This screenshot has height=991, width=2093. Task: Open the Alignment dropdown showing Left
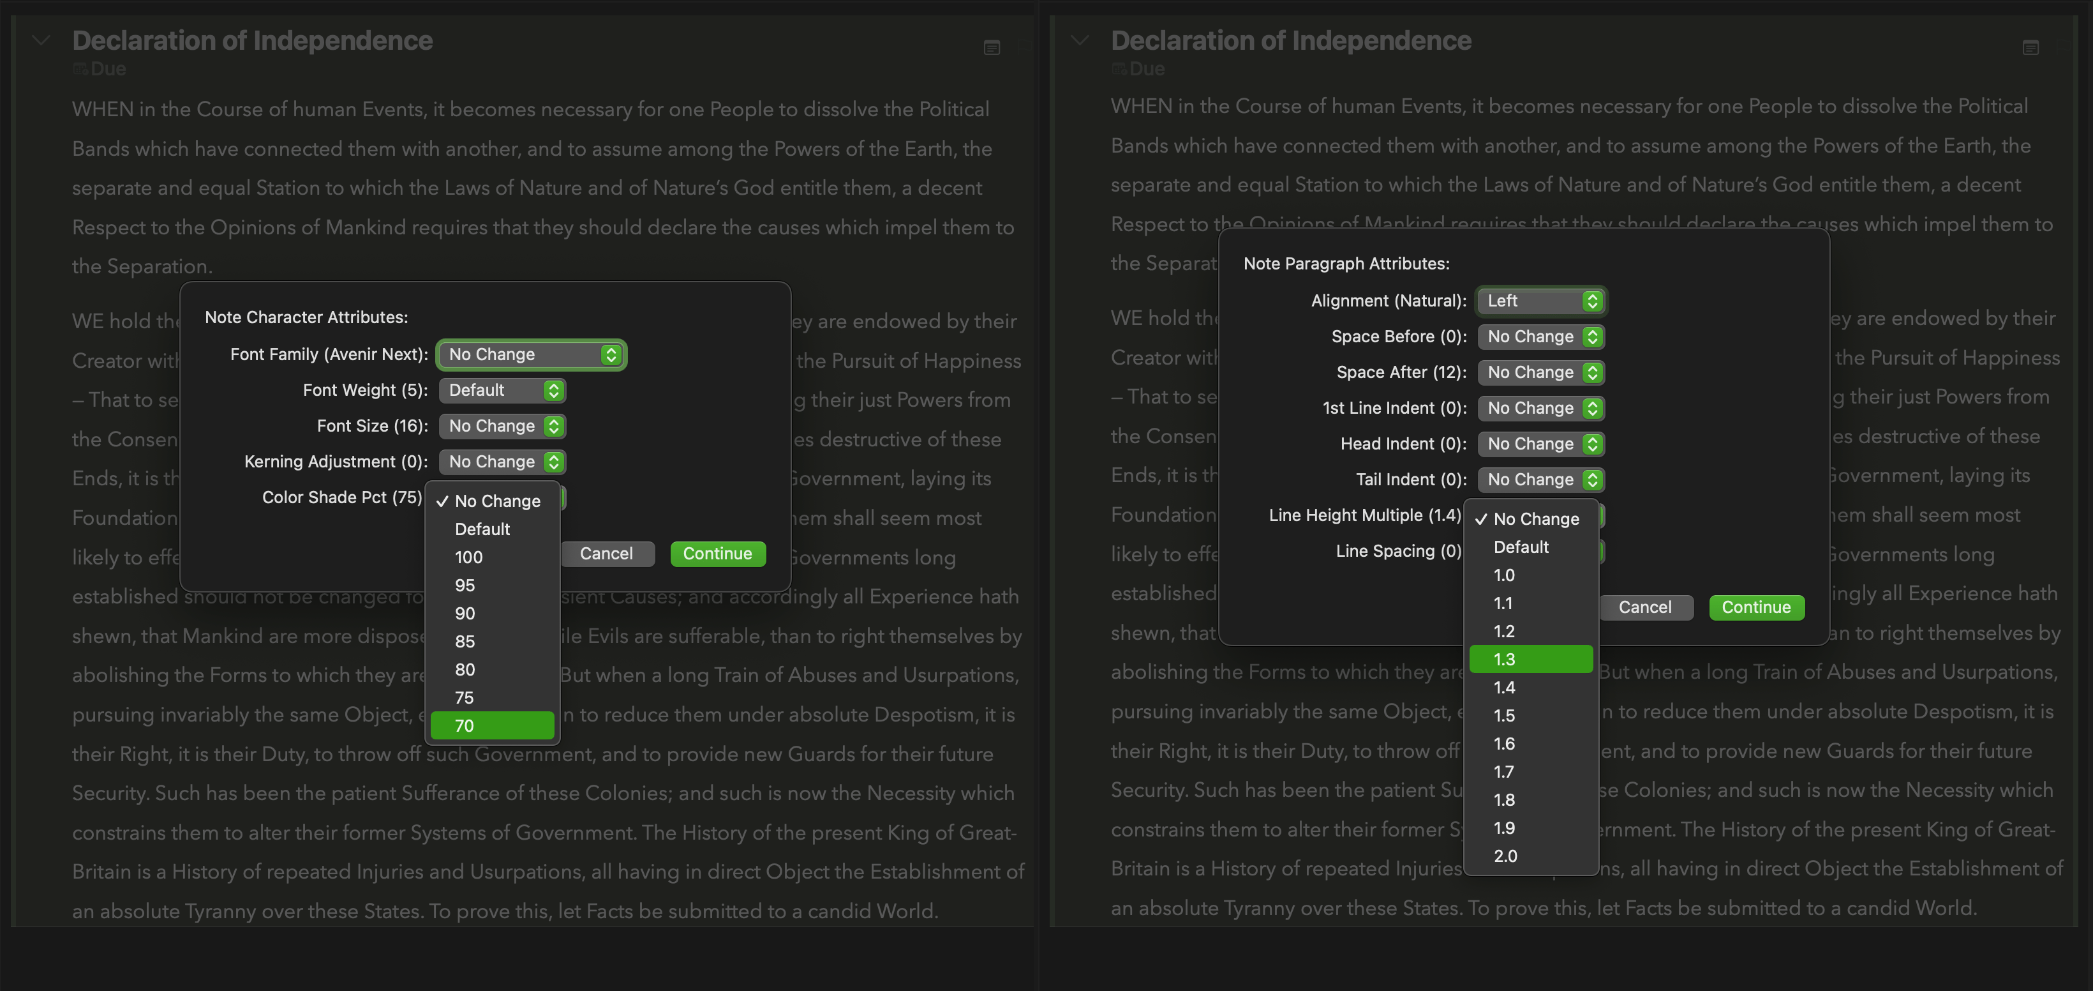[1541, 301]
